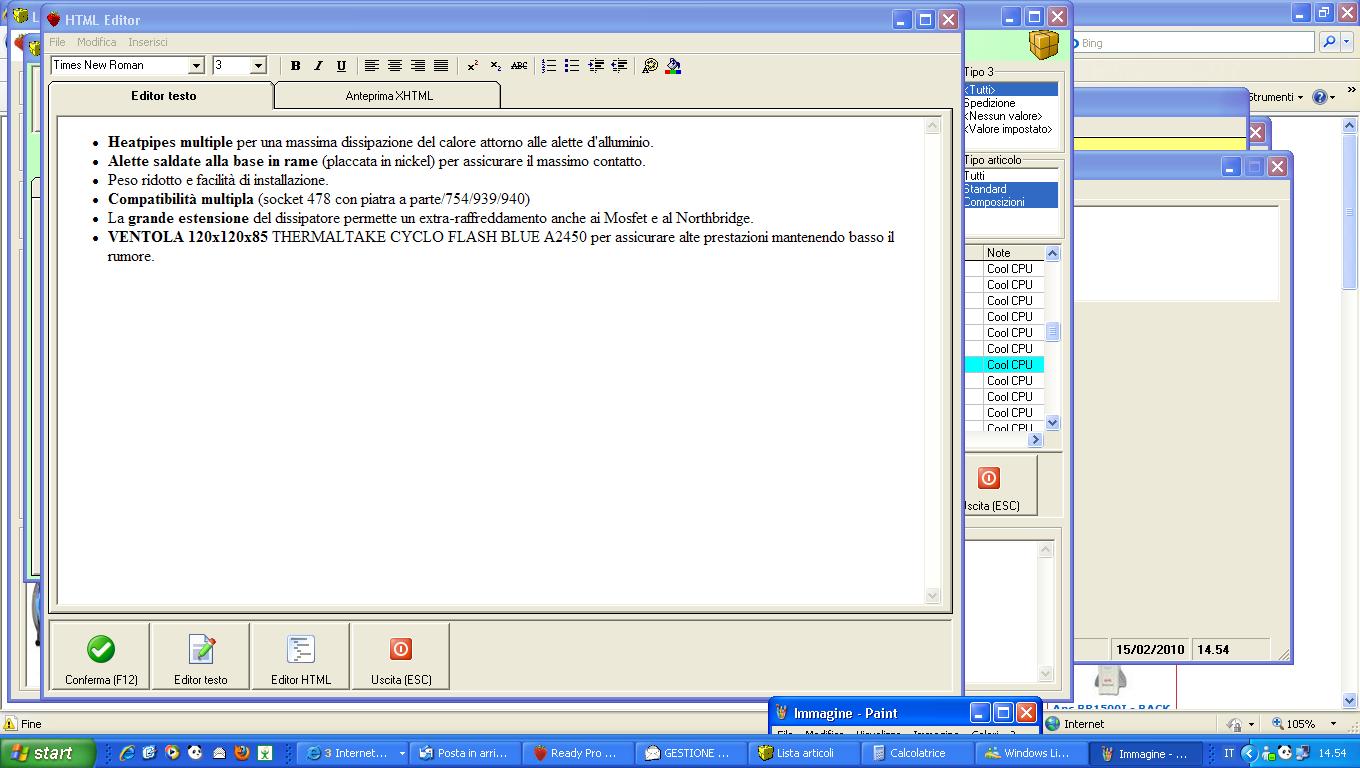
Task: Click the Bing search field in browser
Action: click(x=1196, y=43)
